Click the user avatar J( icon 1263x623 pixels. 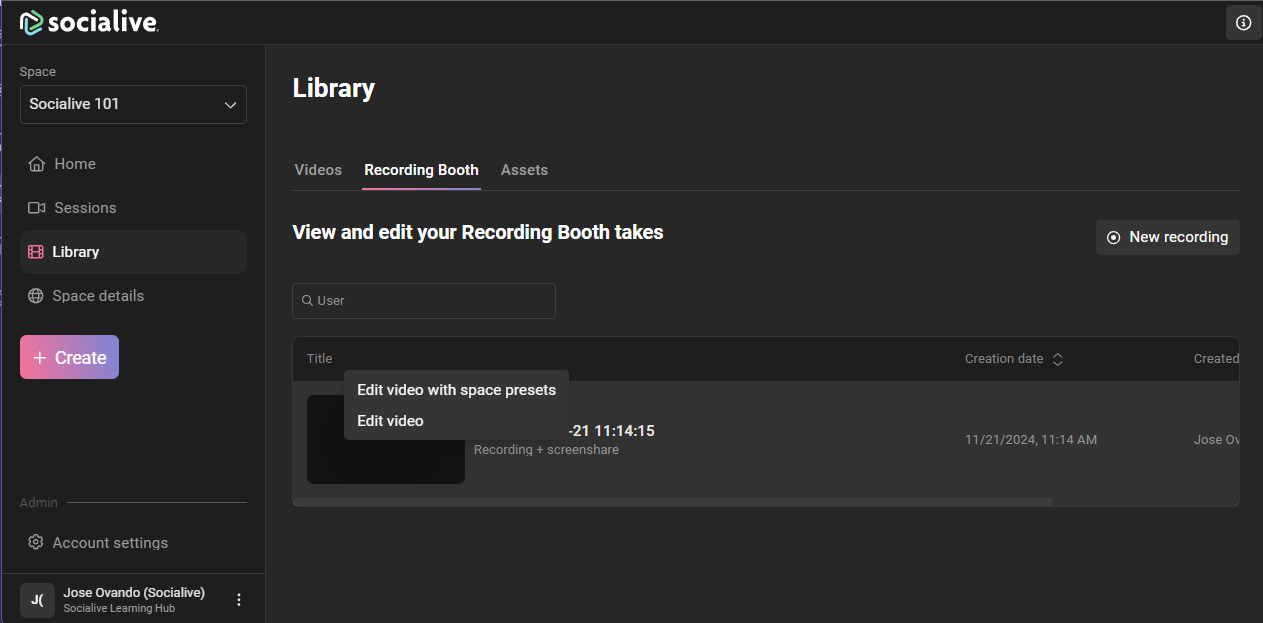click(x=37, y=600)
